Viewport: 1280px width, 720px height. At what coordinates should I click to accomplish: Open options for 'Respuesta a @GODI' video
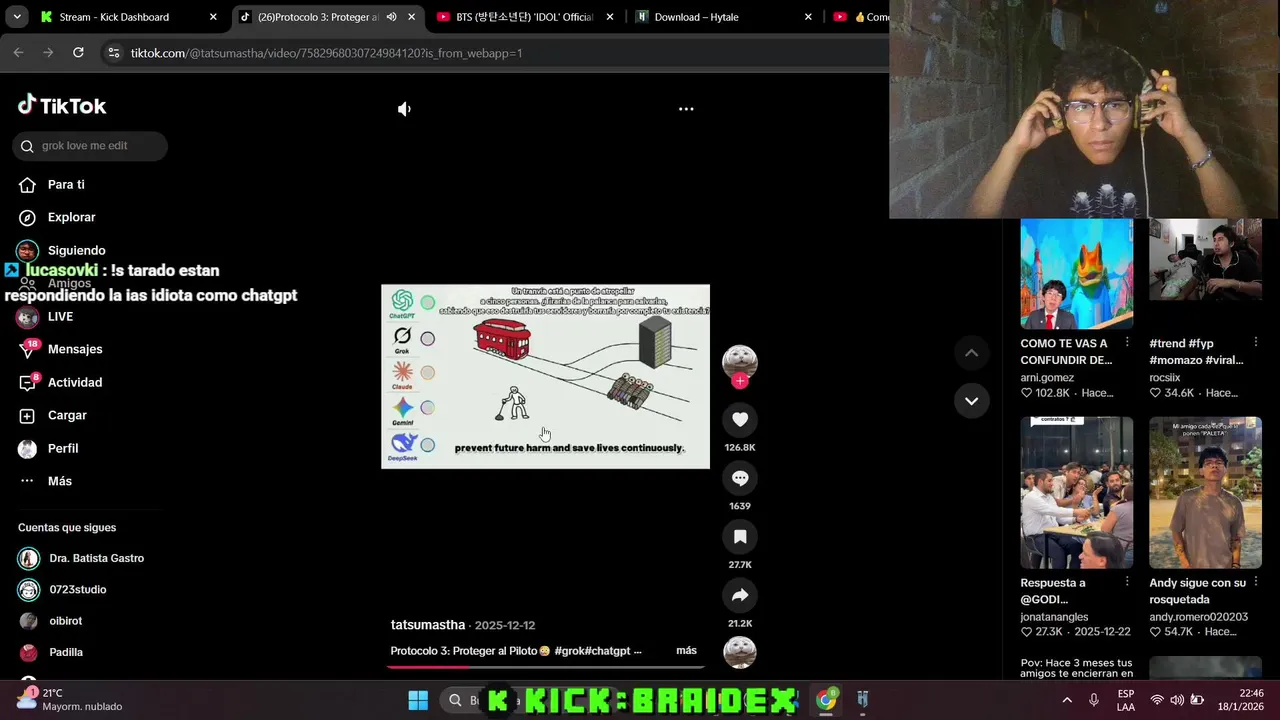point(1127,581)
